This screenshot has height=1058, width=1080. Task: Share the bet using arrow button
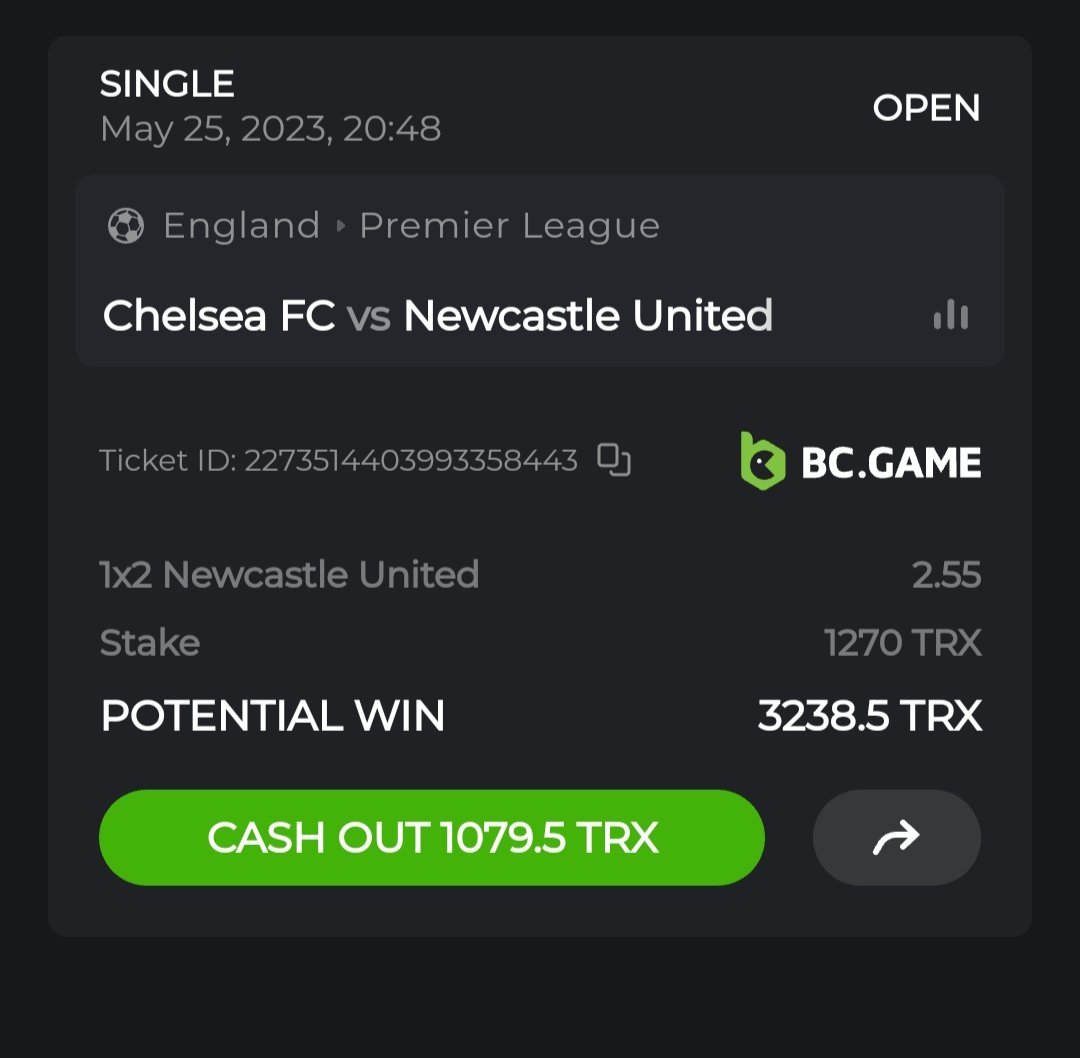coord(896,838)
